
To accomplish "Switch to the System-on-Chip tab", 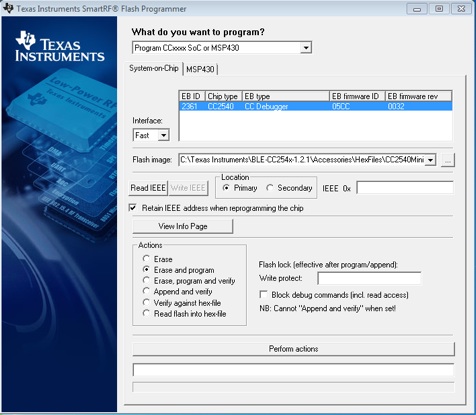I will [x=154, y=68].
